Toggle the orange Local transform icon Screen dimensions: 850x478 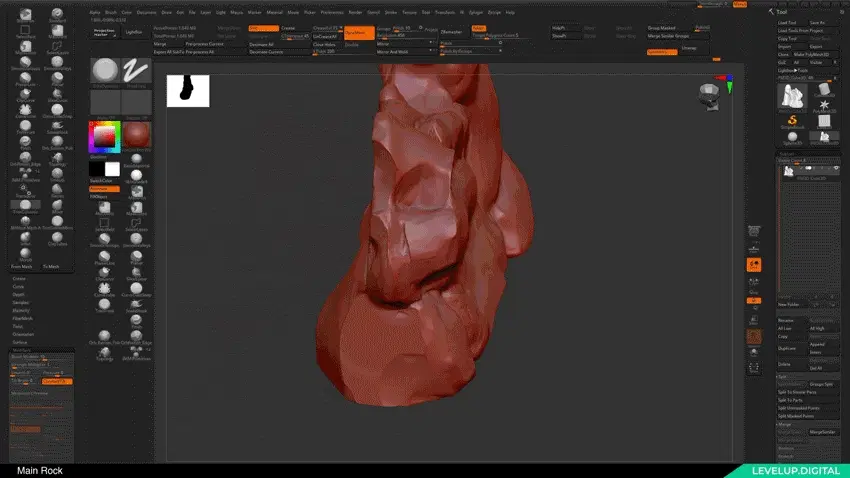click(x=754, y=264)
